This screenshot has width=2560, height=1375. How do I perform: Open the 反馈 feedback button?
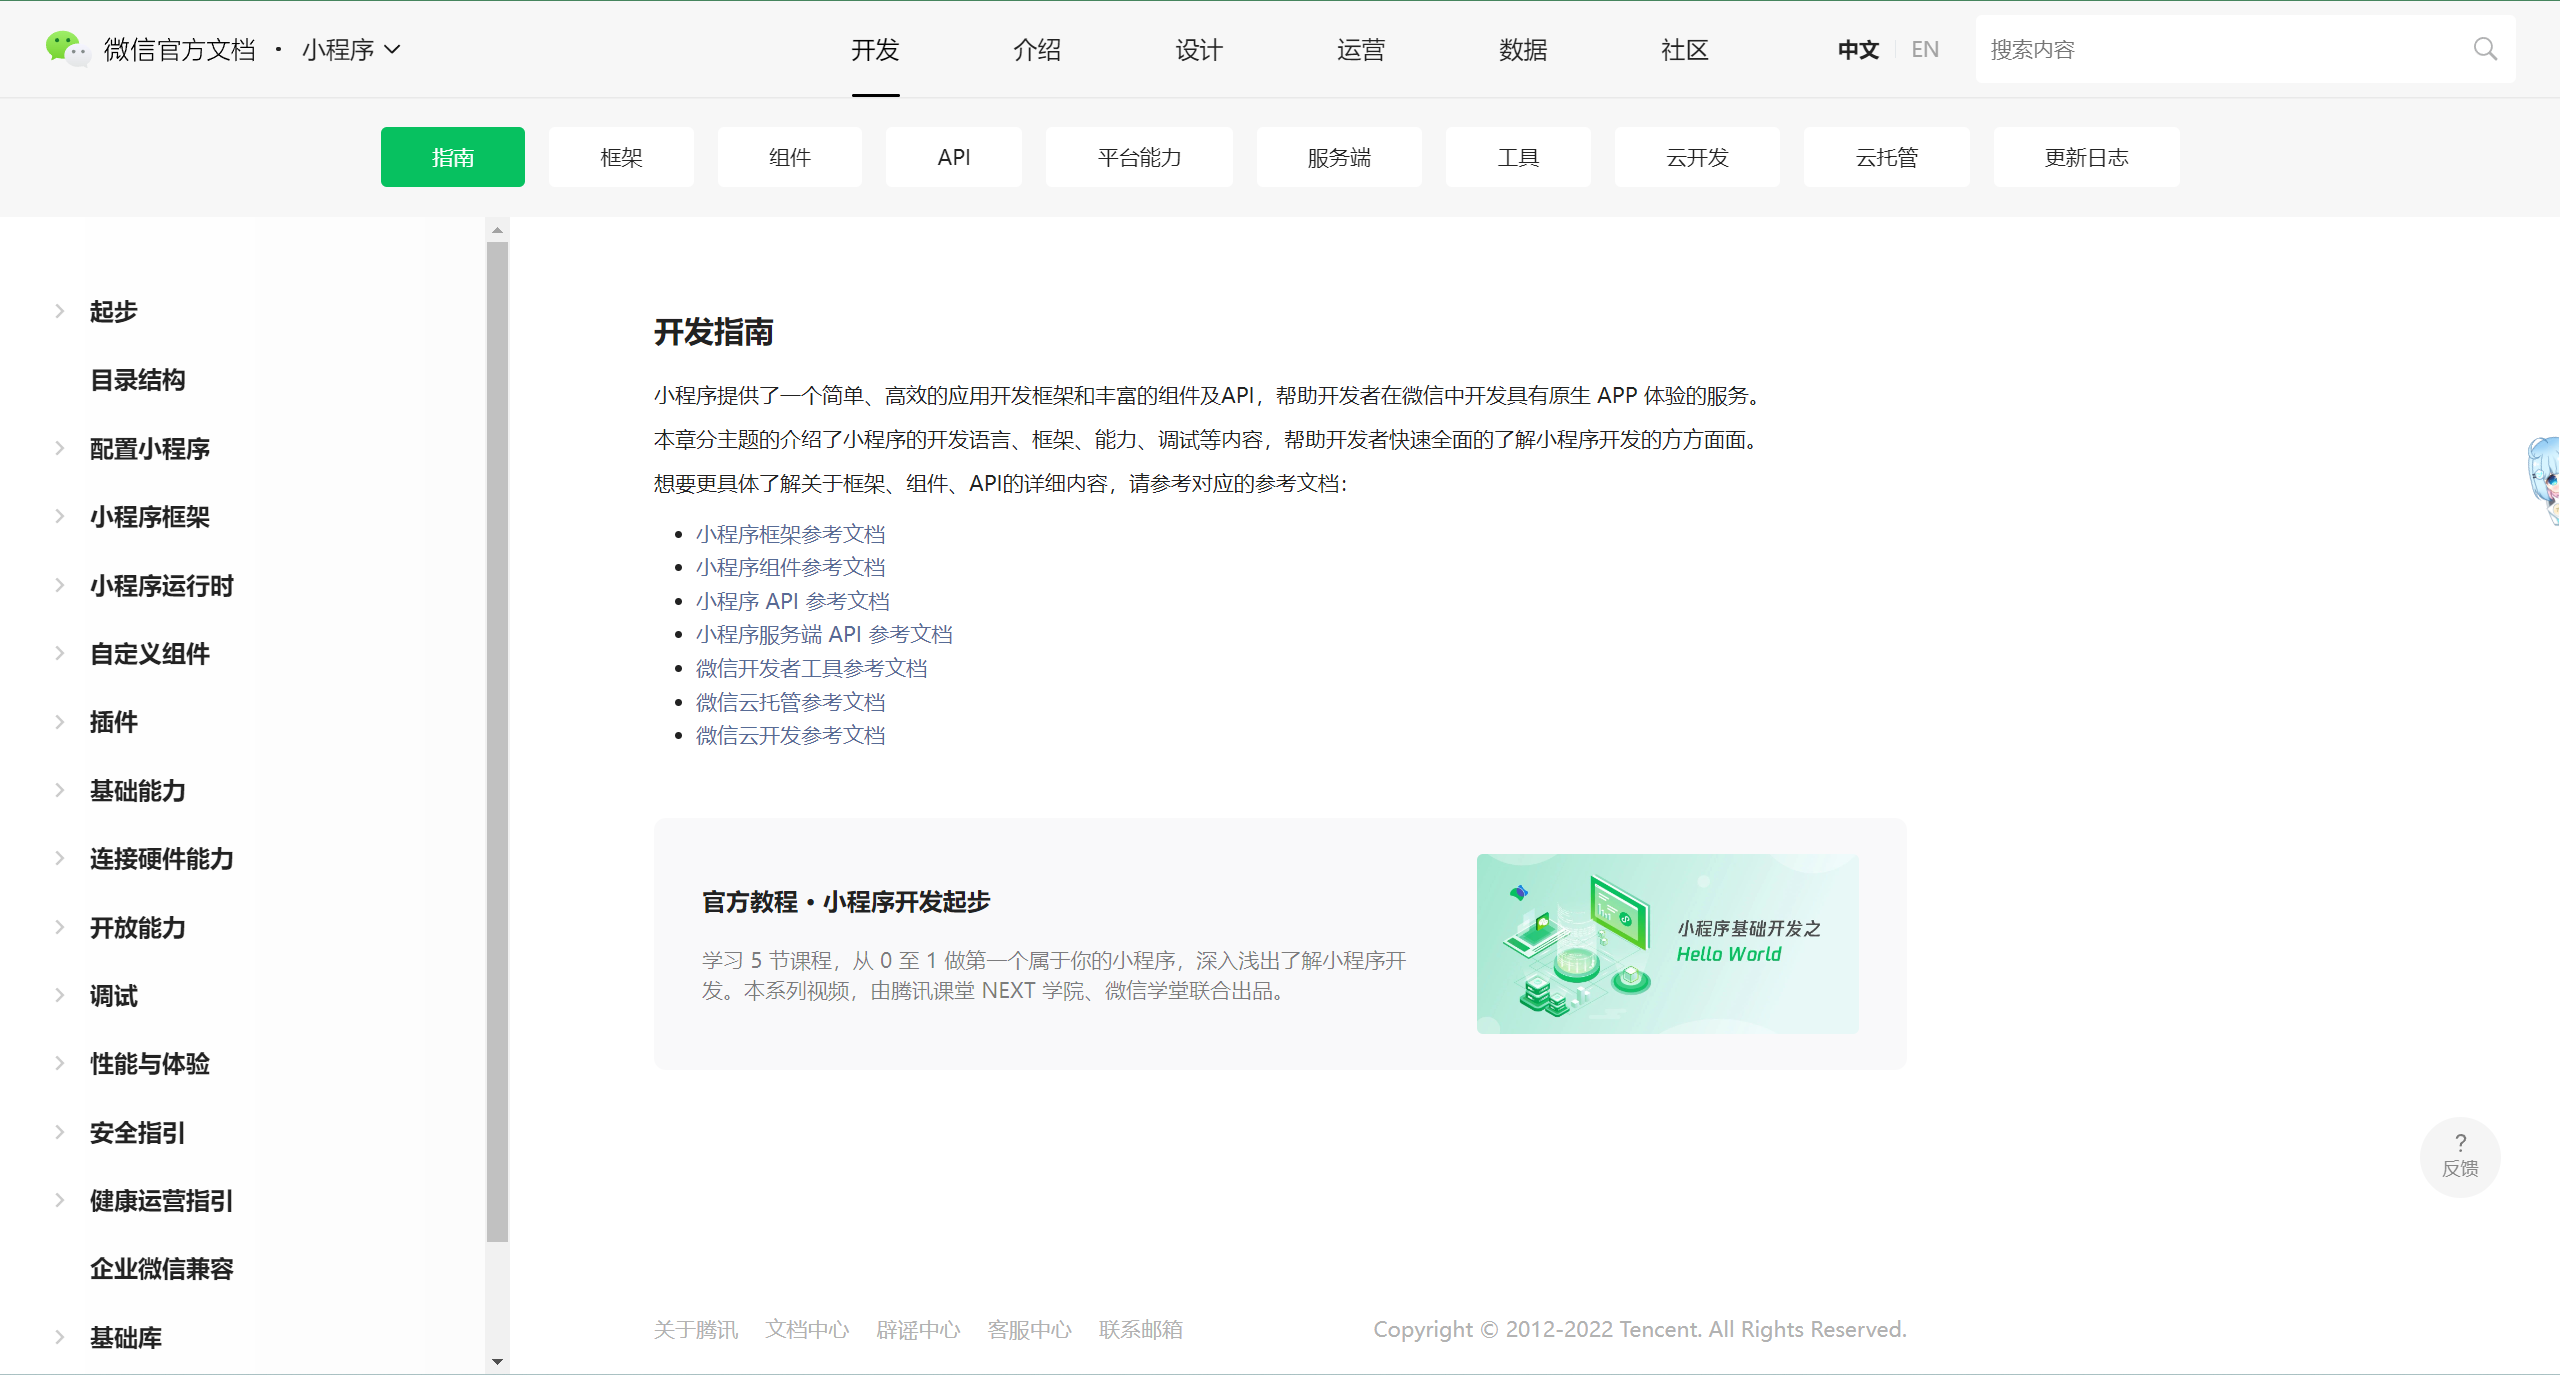tap(2460, 1157)
